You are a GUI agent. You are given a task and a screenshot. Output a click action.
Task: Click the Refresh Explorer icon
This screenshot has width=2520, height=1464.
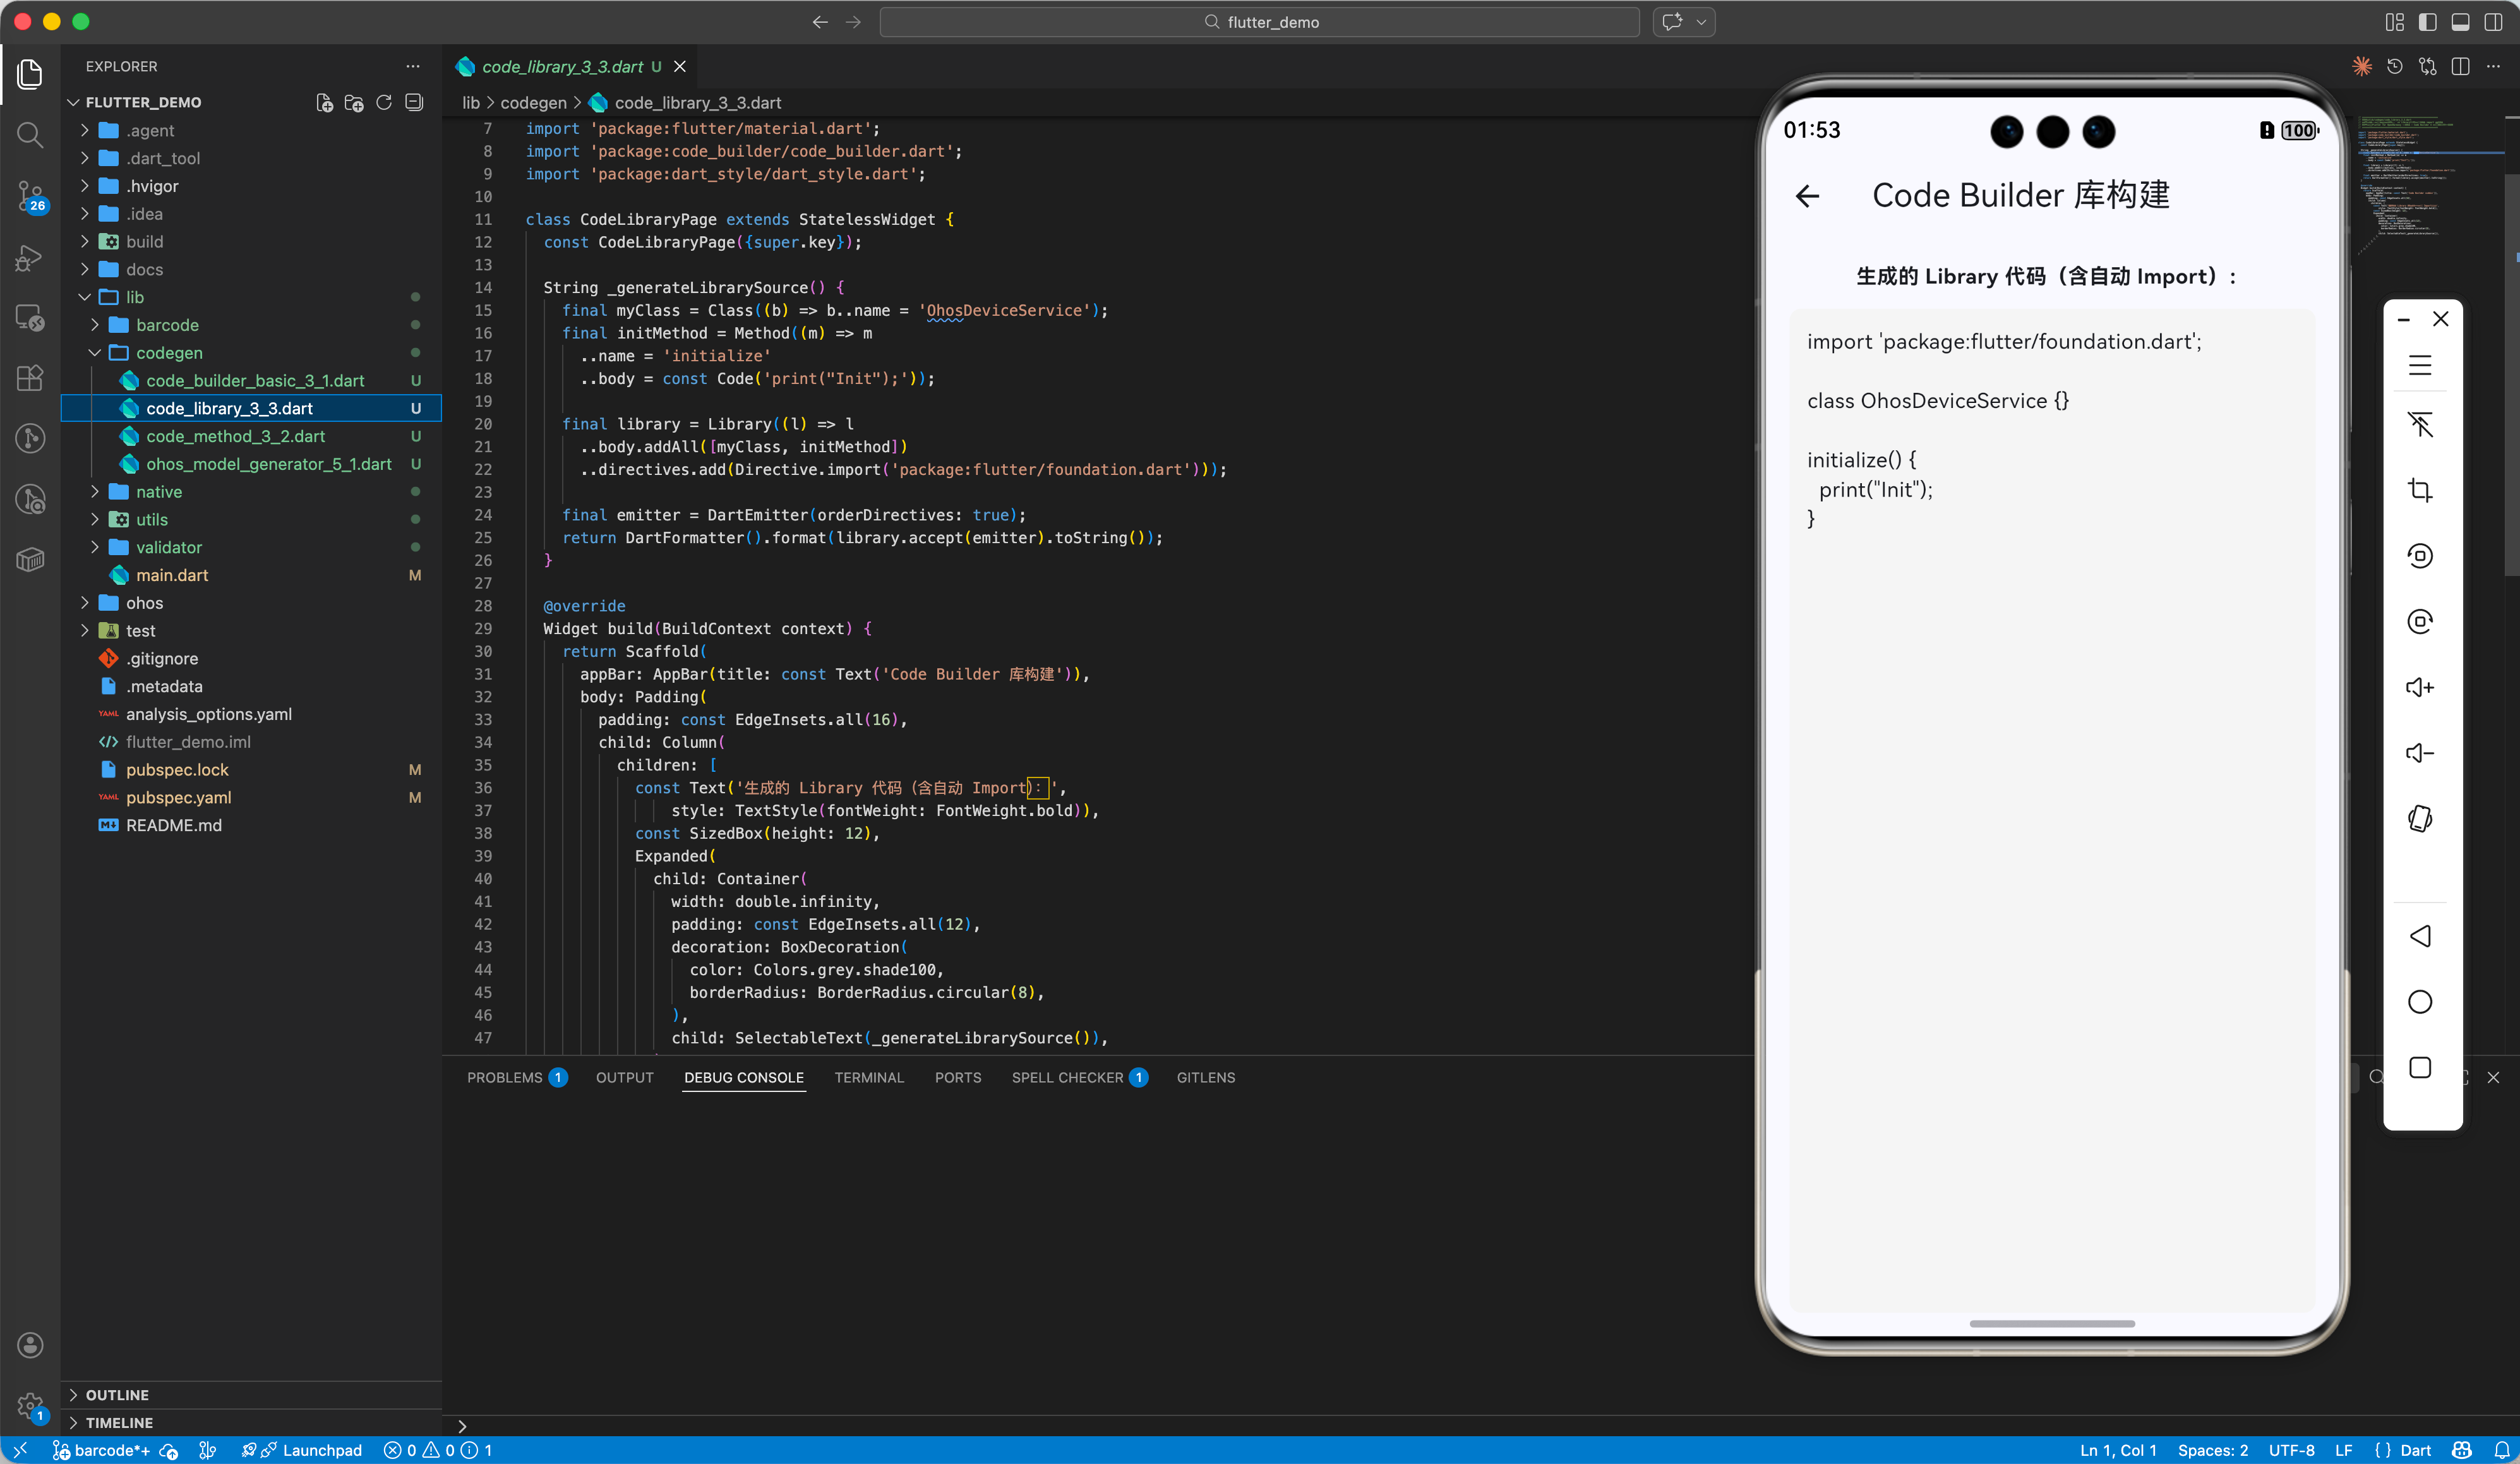[x=383, y=103]
